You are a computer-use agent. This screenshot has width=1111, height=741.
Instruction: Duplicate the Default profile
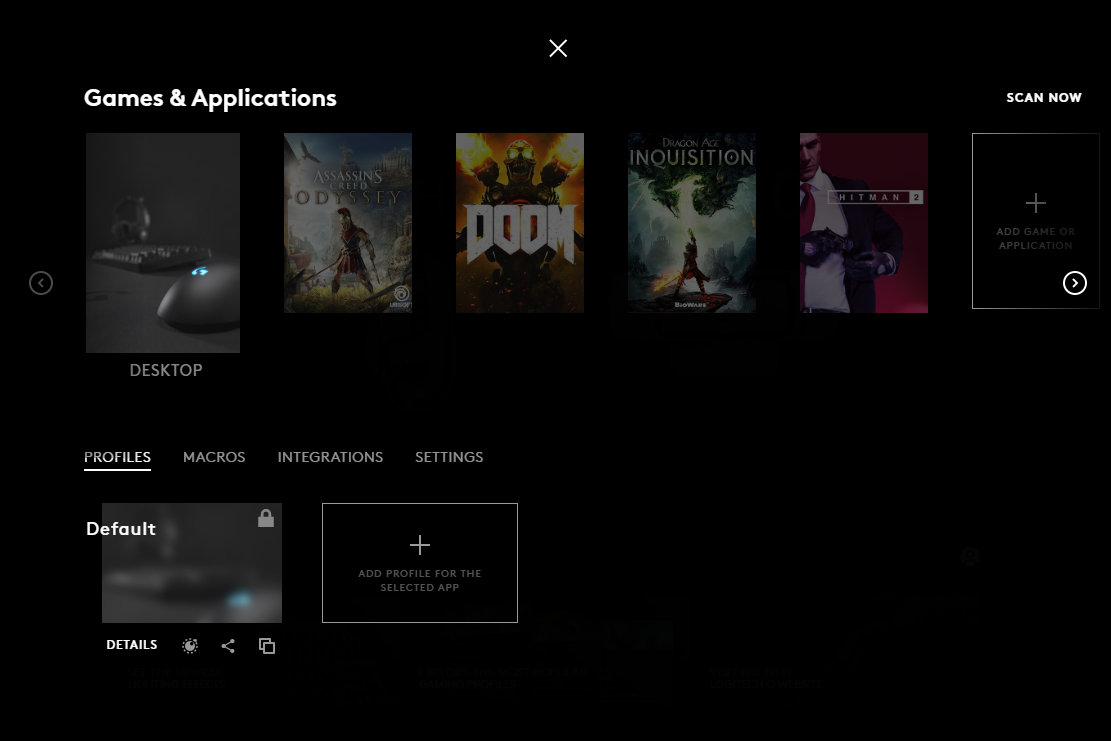pos(267,645)
